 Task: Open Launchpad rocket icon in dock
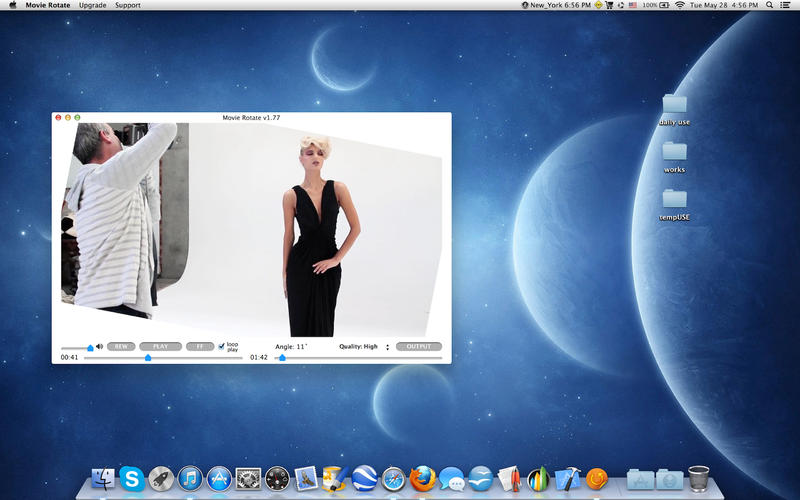(161, 479)
